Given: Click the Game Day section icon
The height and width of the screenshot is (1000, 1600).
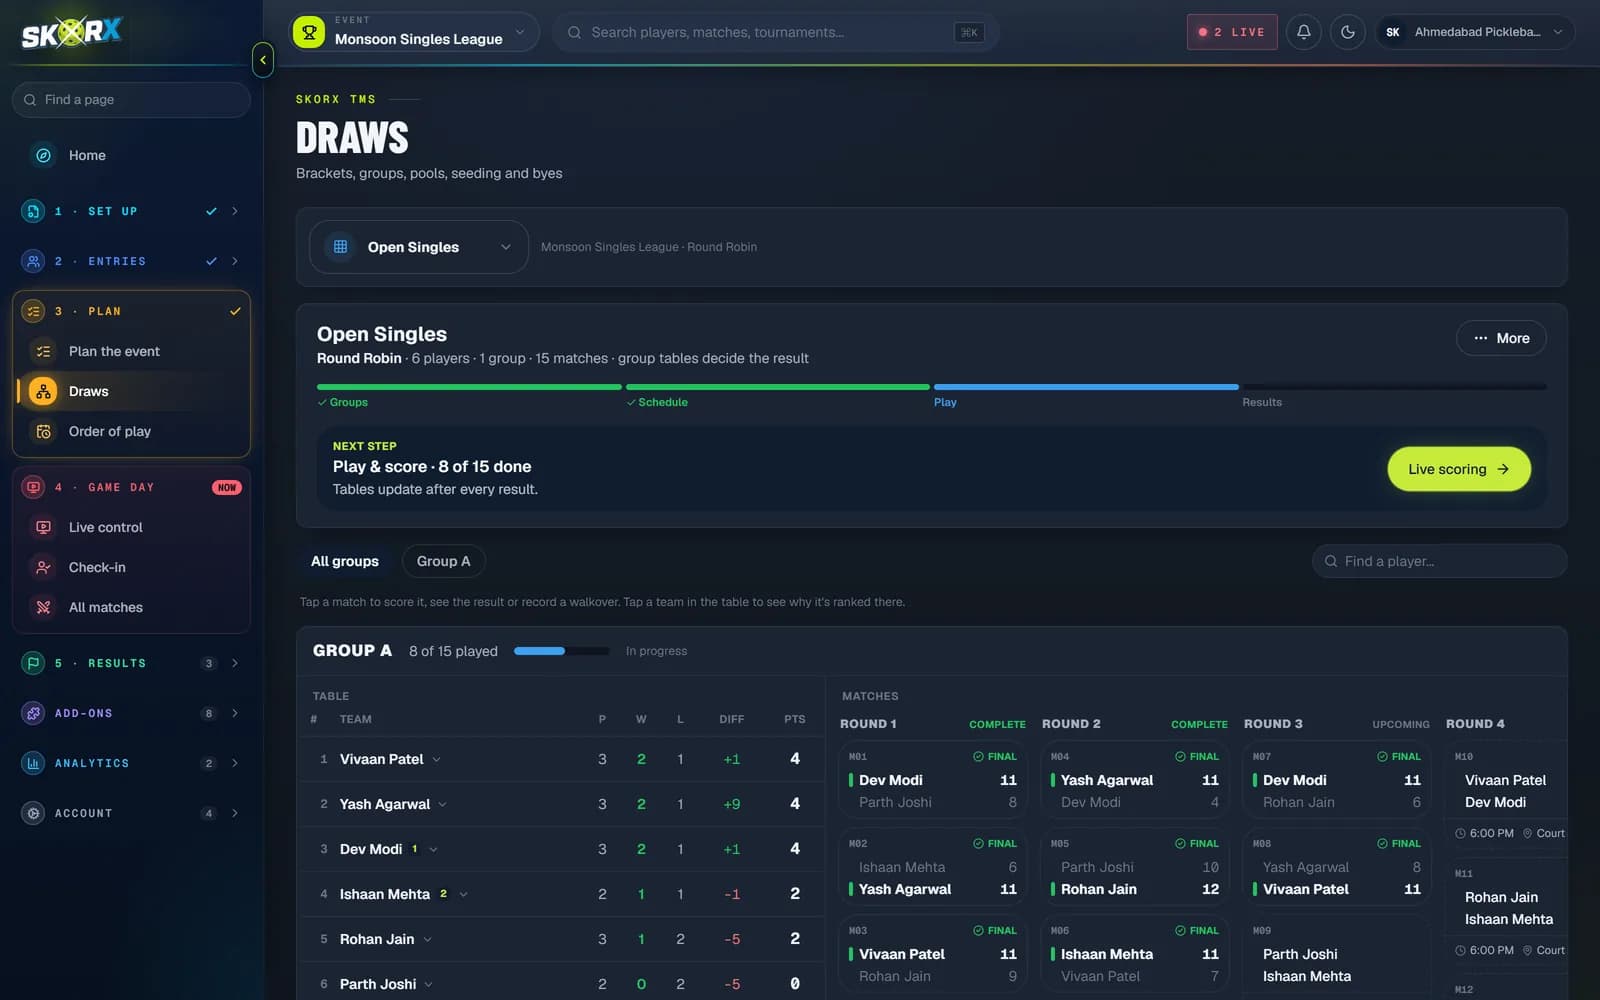Looking at the screenshot, I should pos(33,487).
